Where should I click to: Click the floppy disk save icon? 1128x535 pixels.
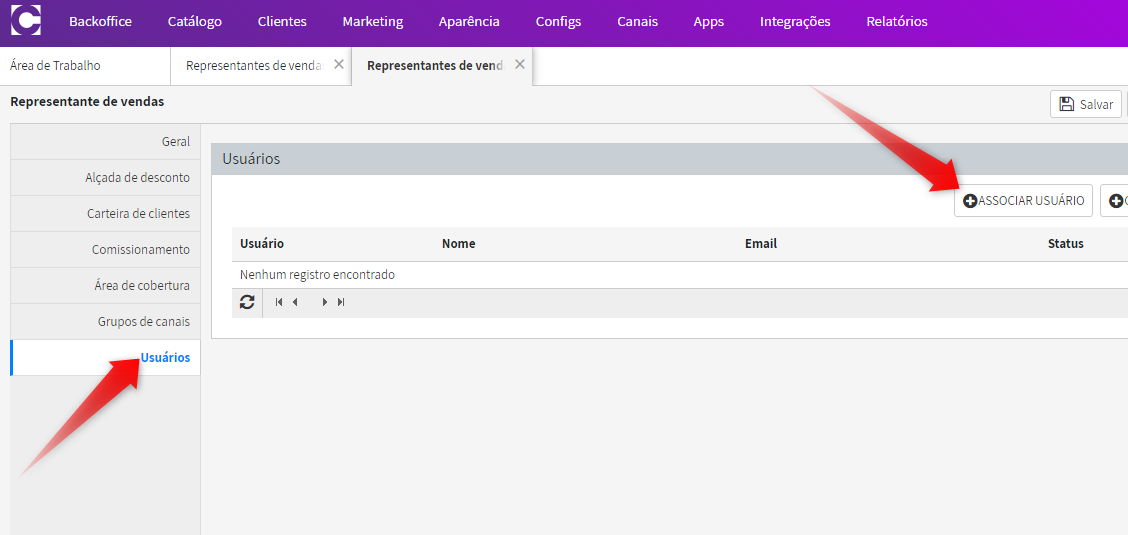click(1067, 104)
